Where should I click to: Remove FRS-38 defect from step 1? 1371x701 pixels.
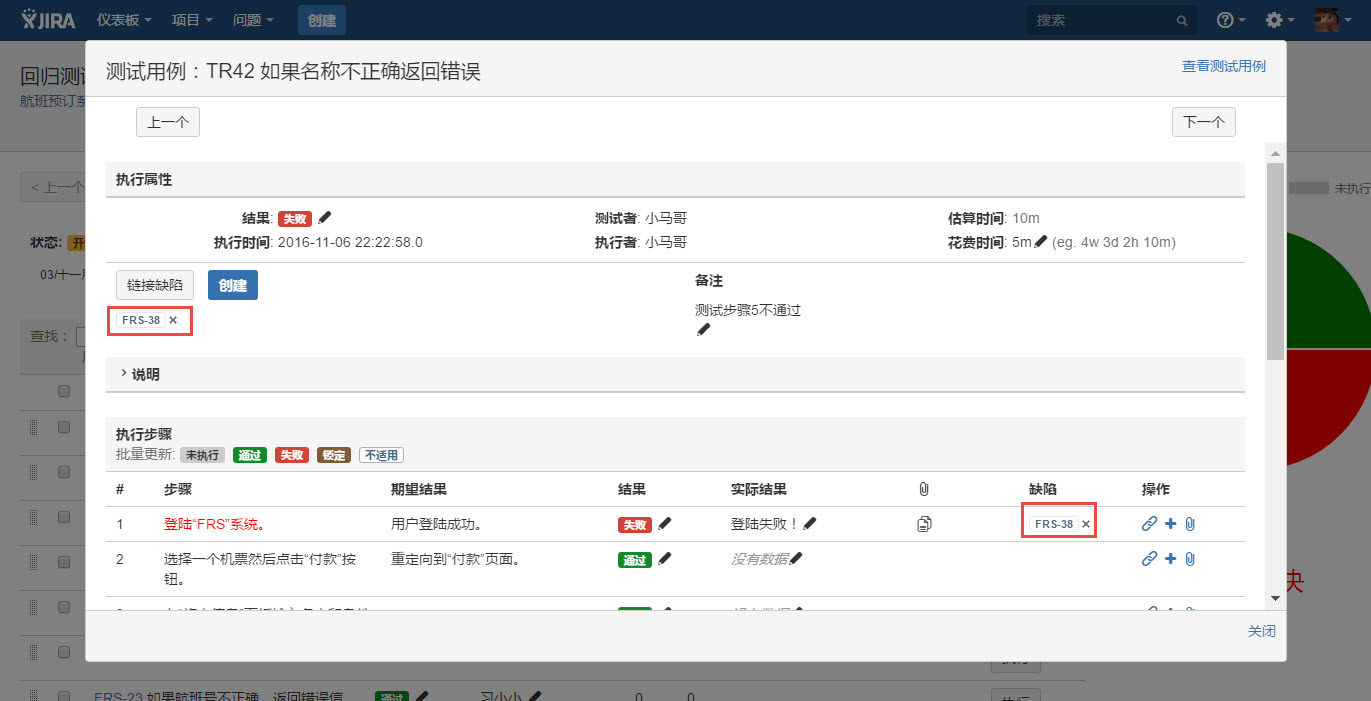pyautogui.click(x=1086, y=524)
